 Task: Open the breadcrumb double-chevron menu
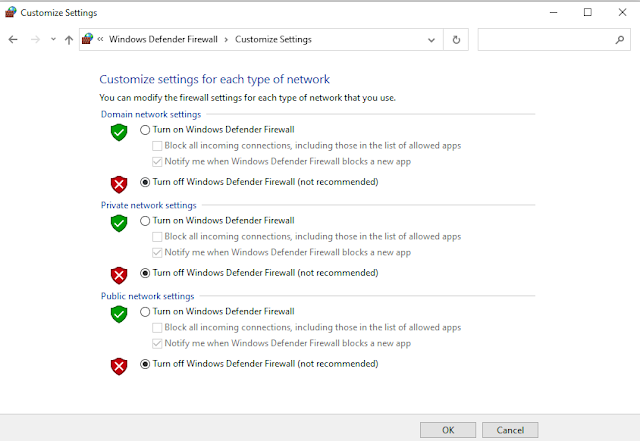(100, 39)
